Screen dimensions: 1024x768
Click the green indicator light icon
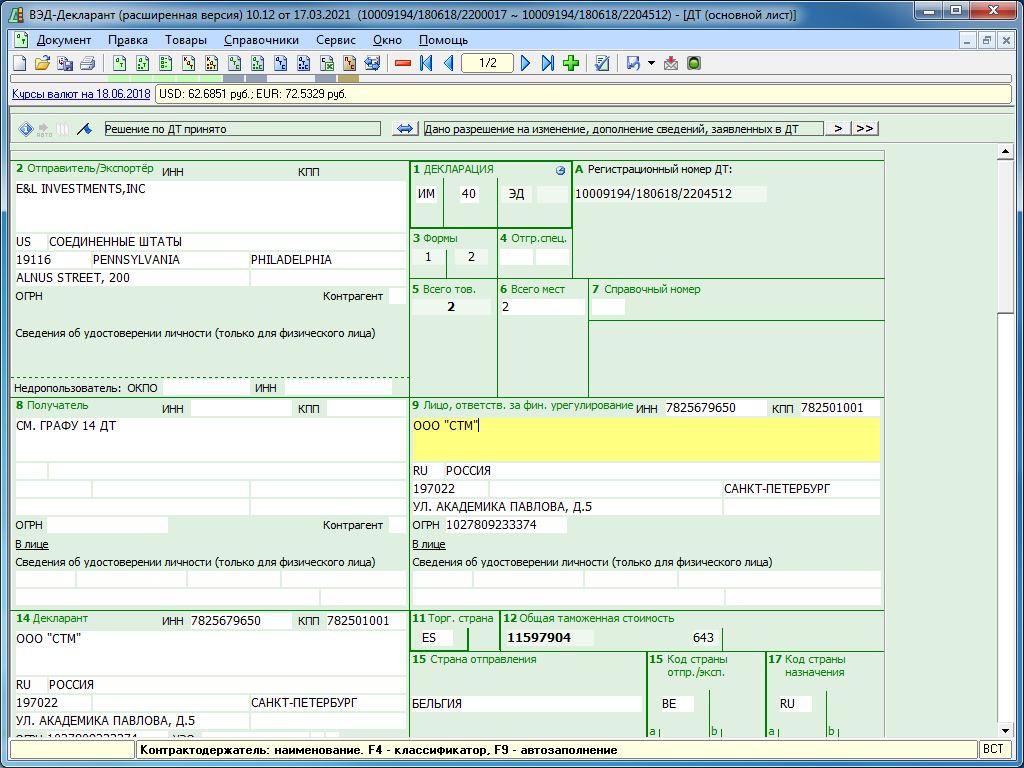694,64
